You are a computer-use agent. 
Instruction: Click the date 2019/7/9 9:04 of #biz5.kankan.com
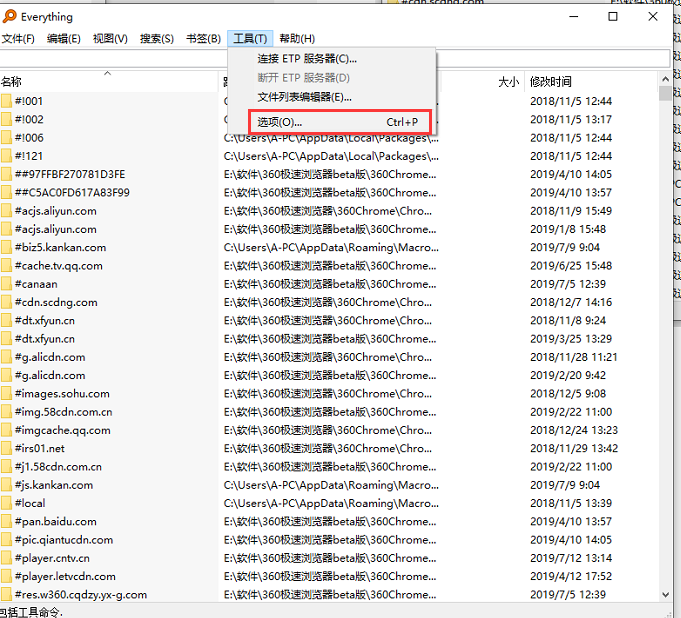pyautogui.click(x=565, y=248)
